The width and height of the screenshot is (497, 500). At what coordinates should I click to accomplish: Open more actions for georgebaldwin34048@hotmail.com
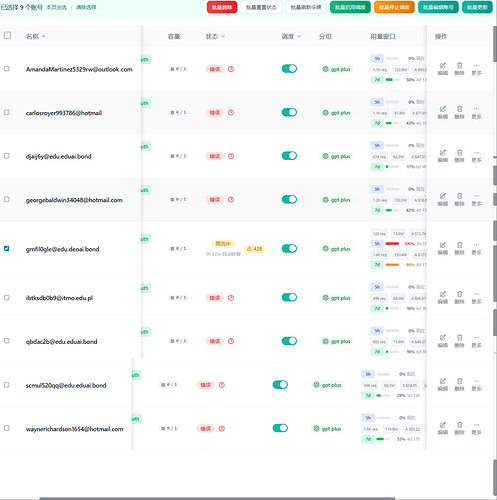(x=476, y=200)
